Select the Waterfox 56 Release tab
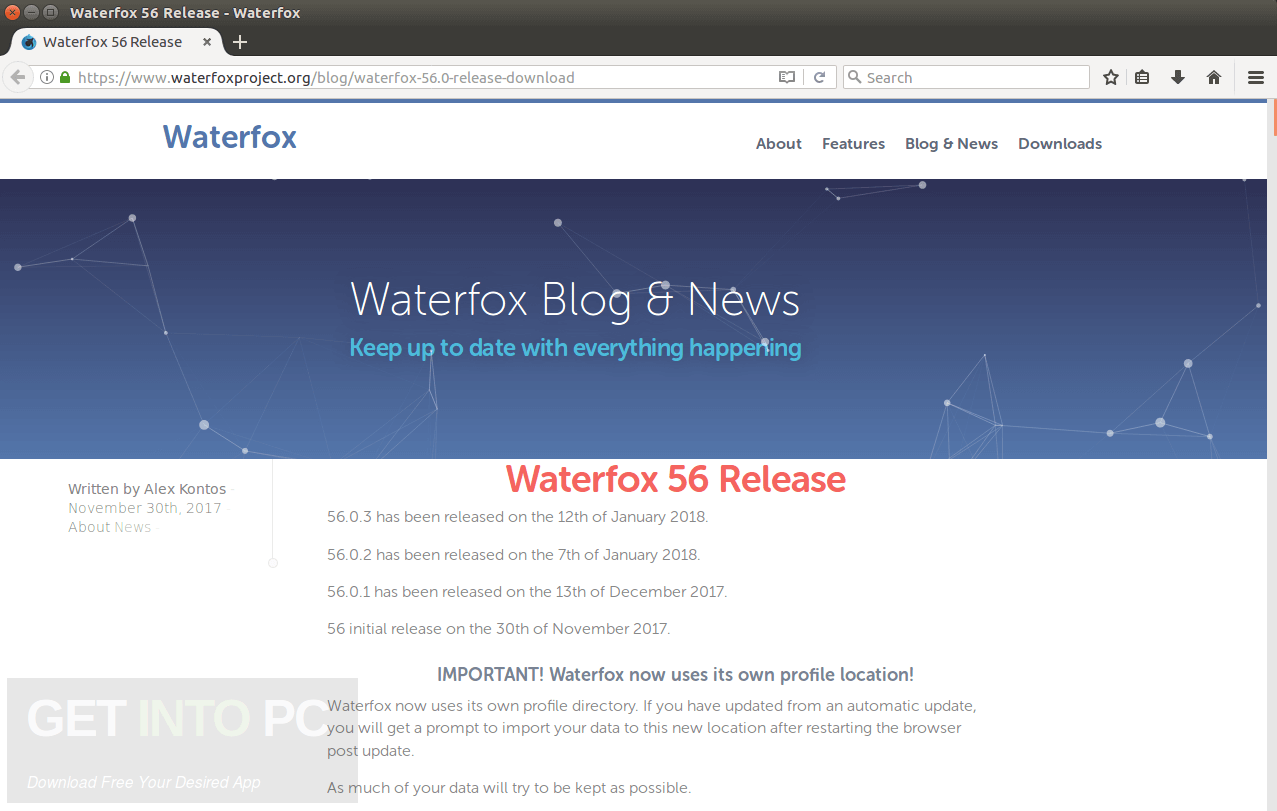The image size is (1277, 811). 116,42
